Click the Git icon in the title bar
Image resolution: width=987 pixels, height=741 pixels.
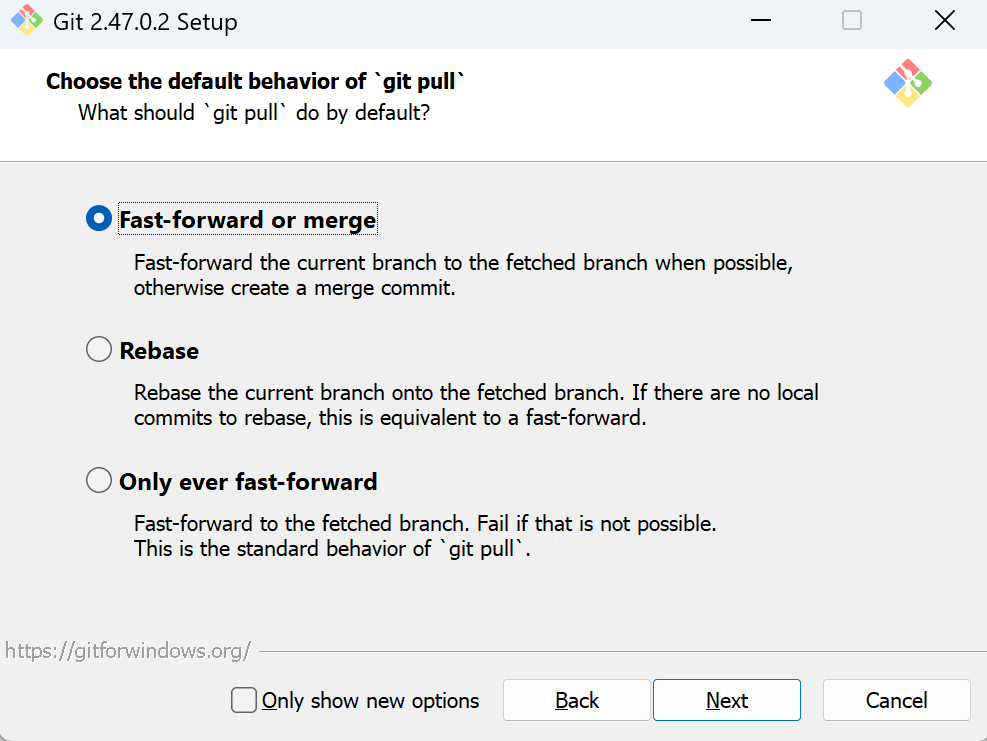(x=26, y=21)
